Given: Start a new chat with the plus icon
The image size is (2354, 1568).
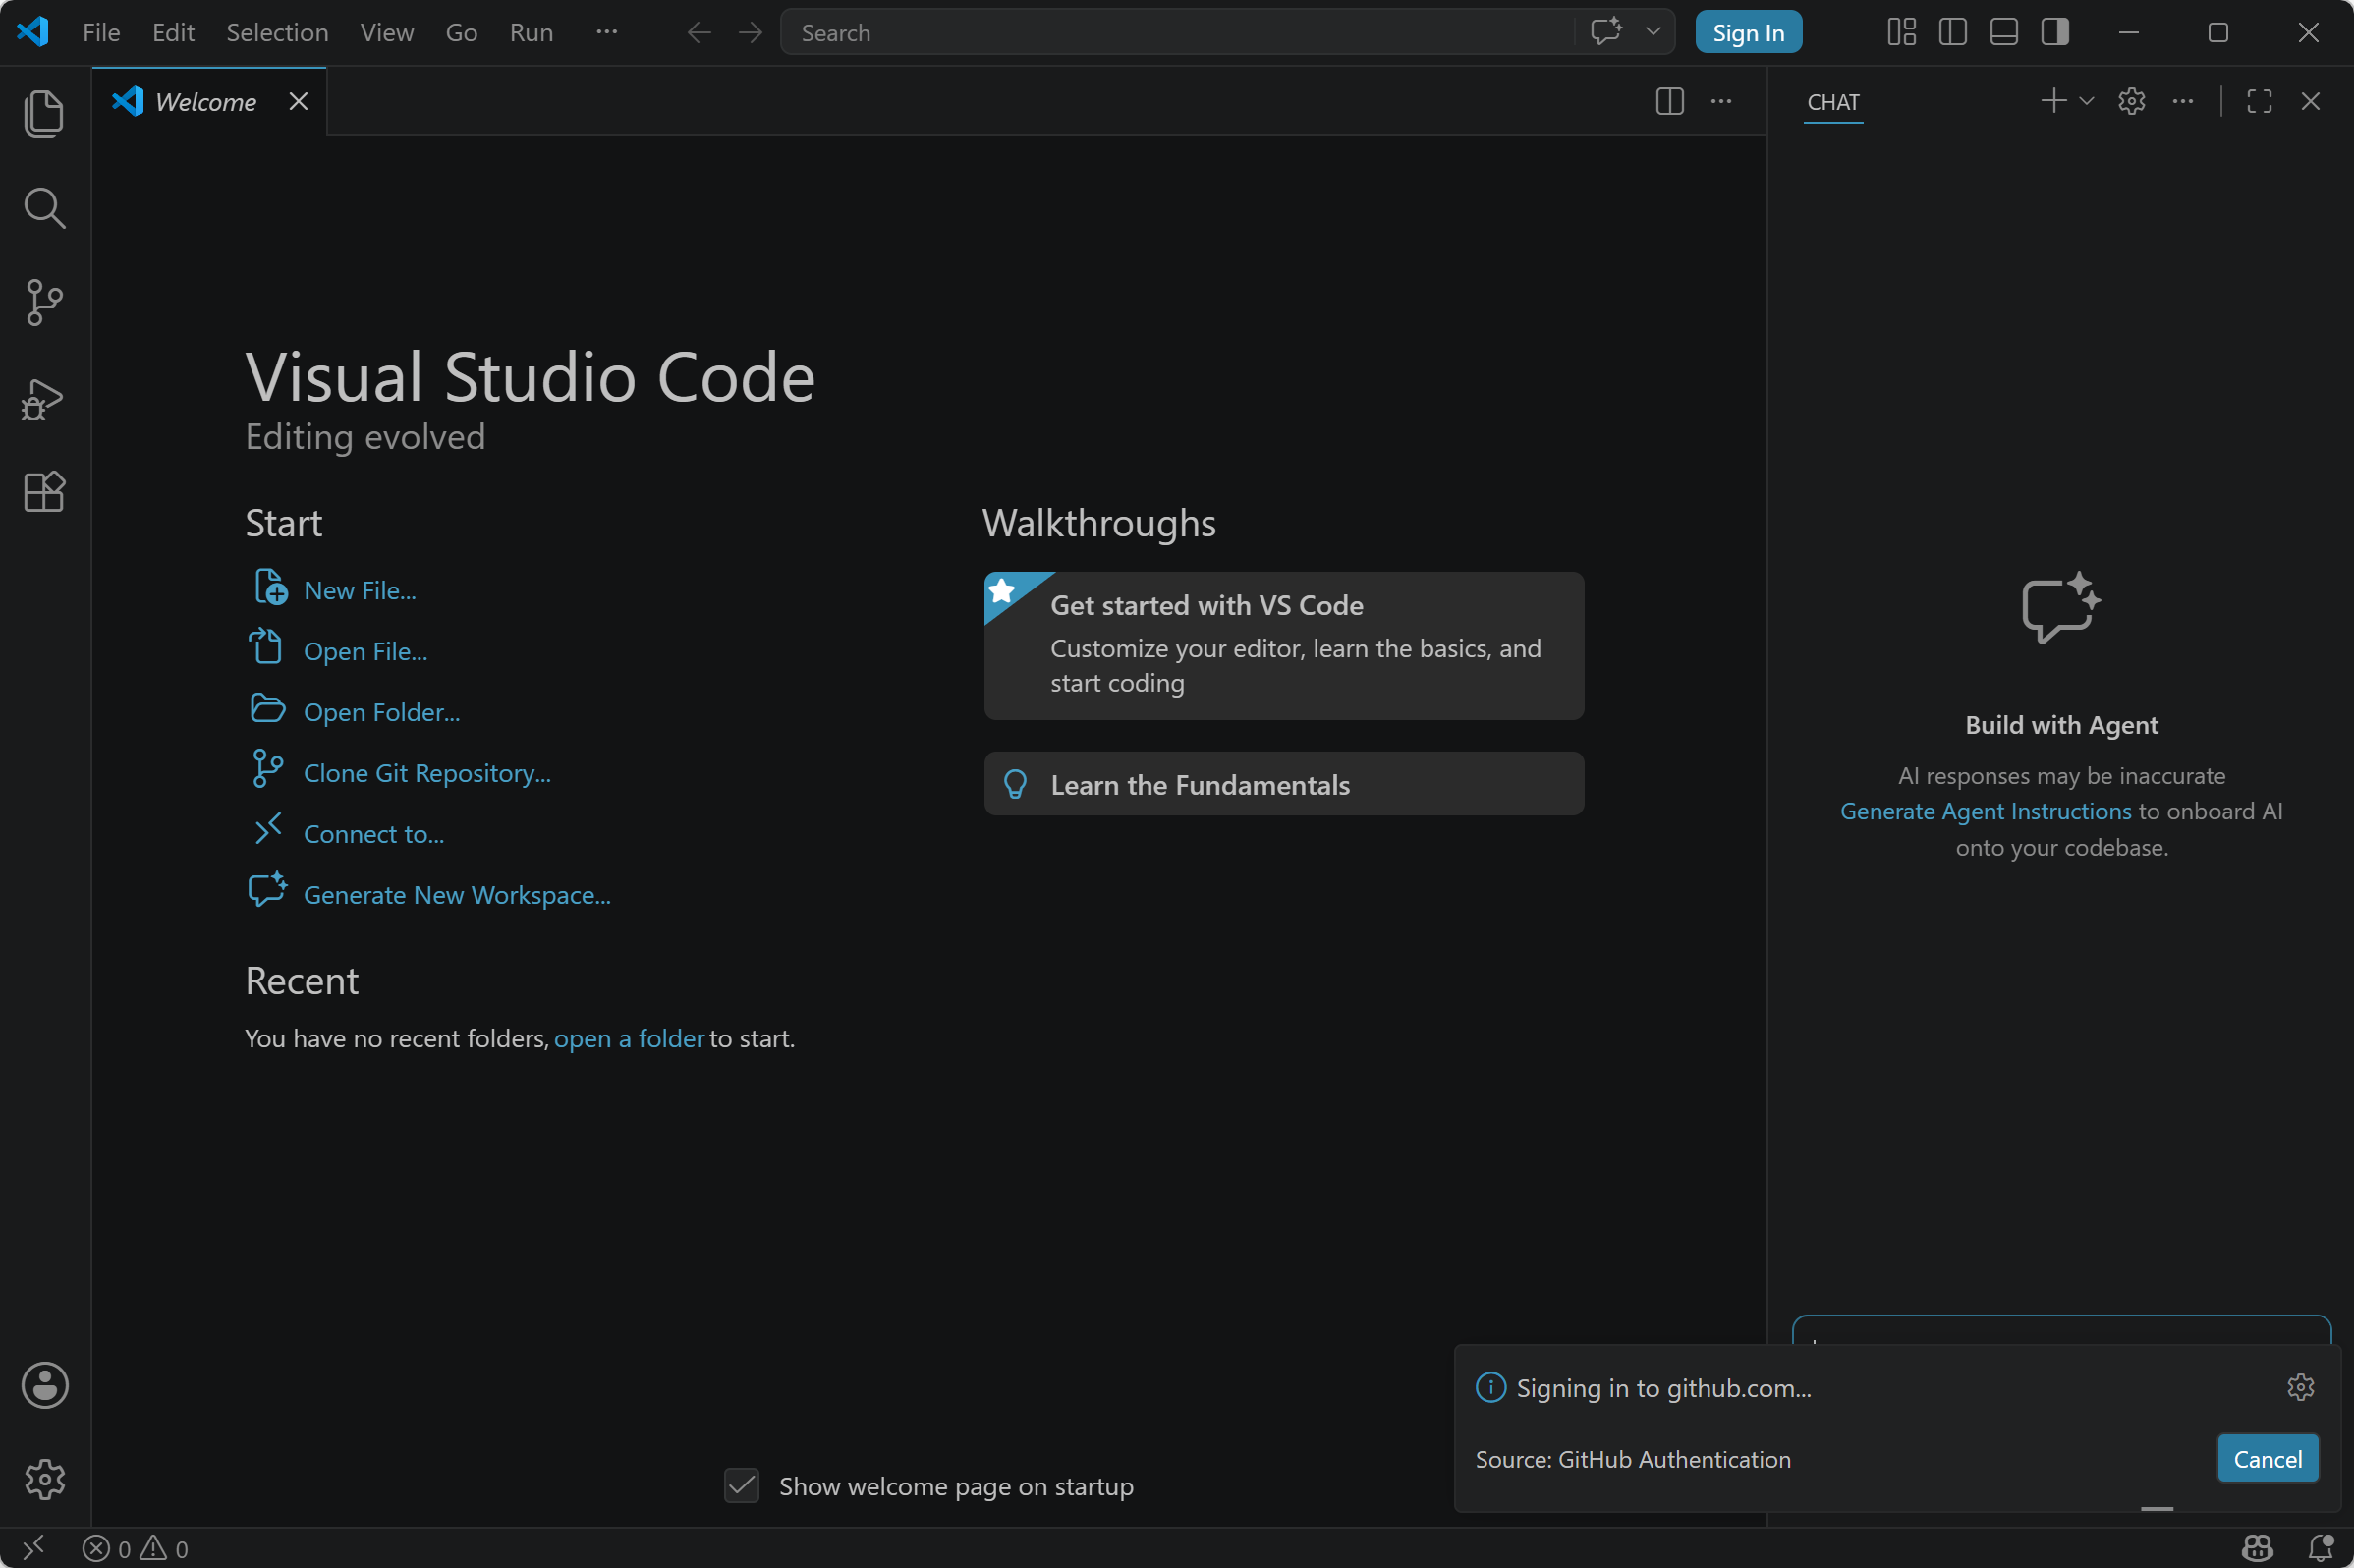Looking at the screenshot, I should point(2053,101).
